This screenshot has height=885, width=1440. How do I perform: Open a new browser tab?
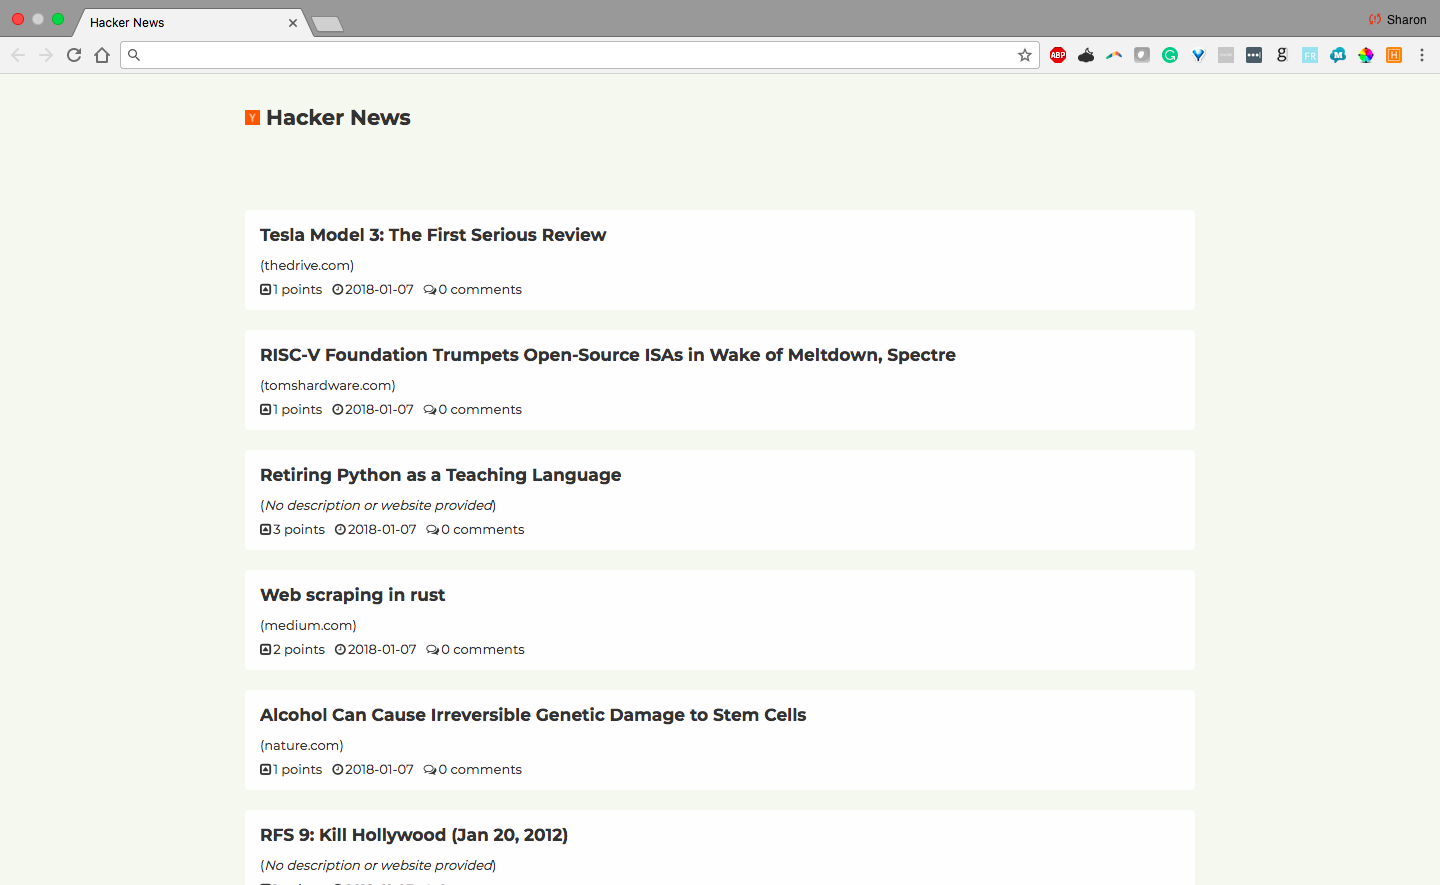point(327,23)
